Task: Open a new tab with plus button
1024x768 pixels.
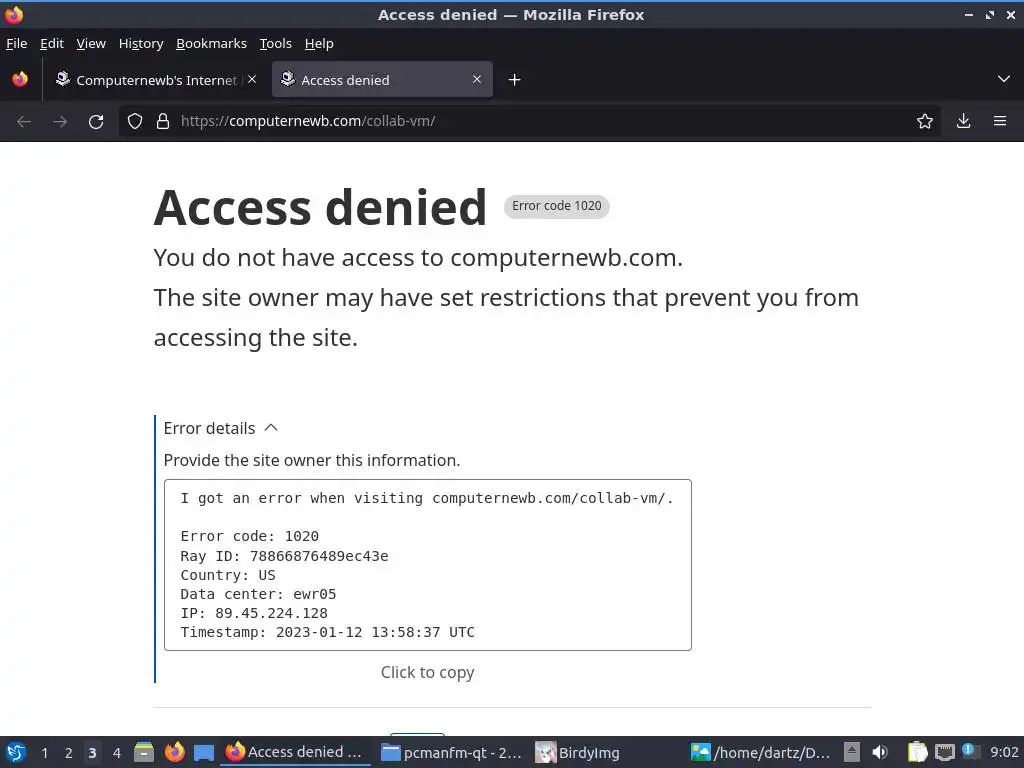Action: (x=515, y=80)
